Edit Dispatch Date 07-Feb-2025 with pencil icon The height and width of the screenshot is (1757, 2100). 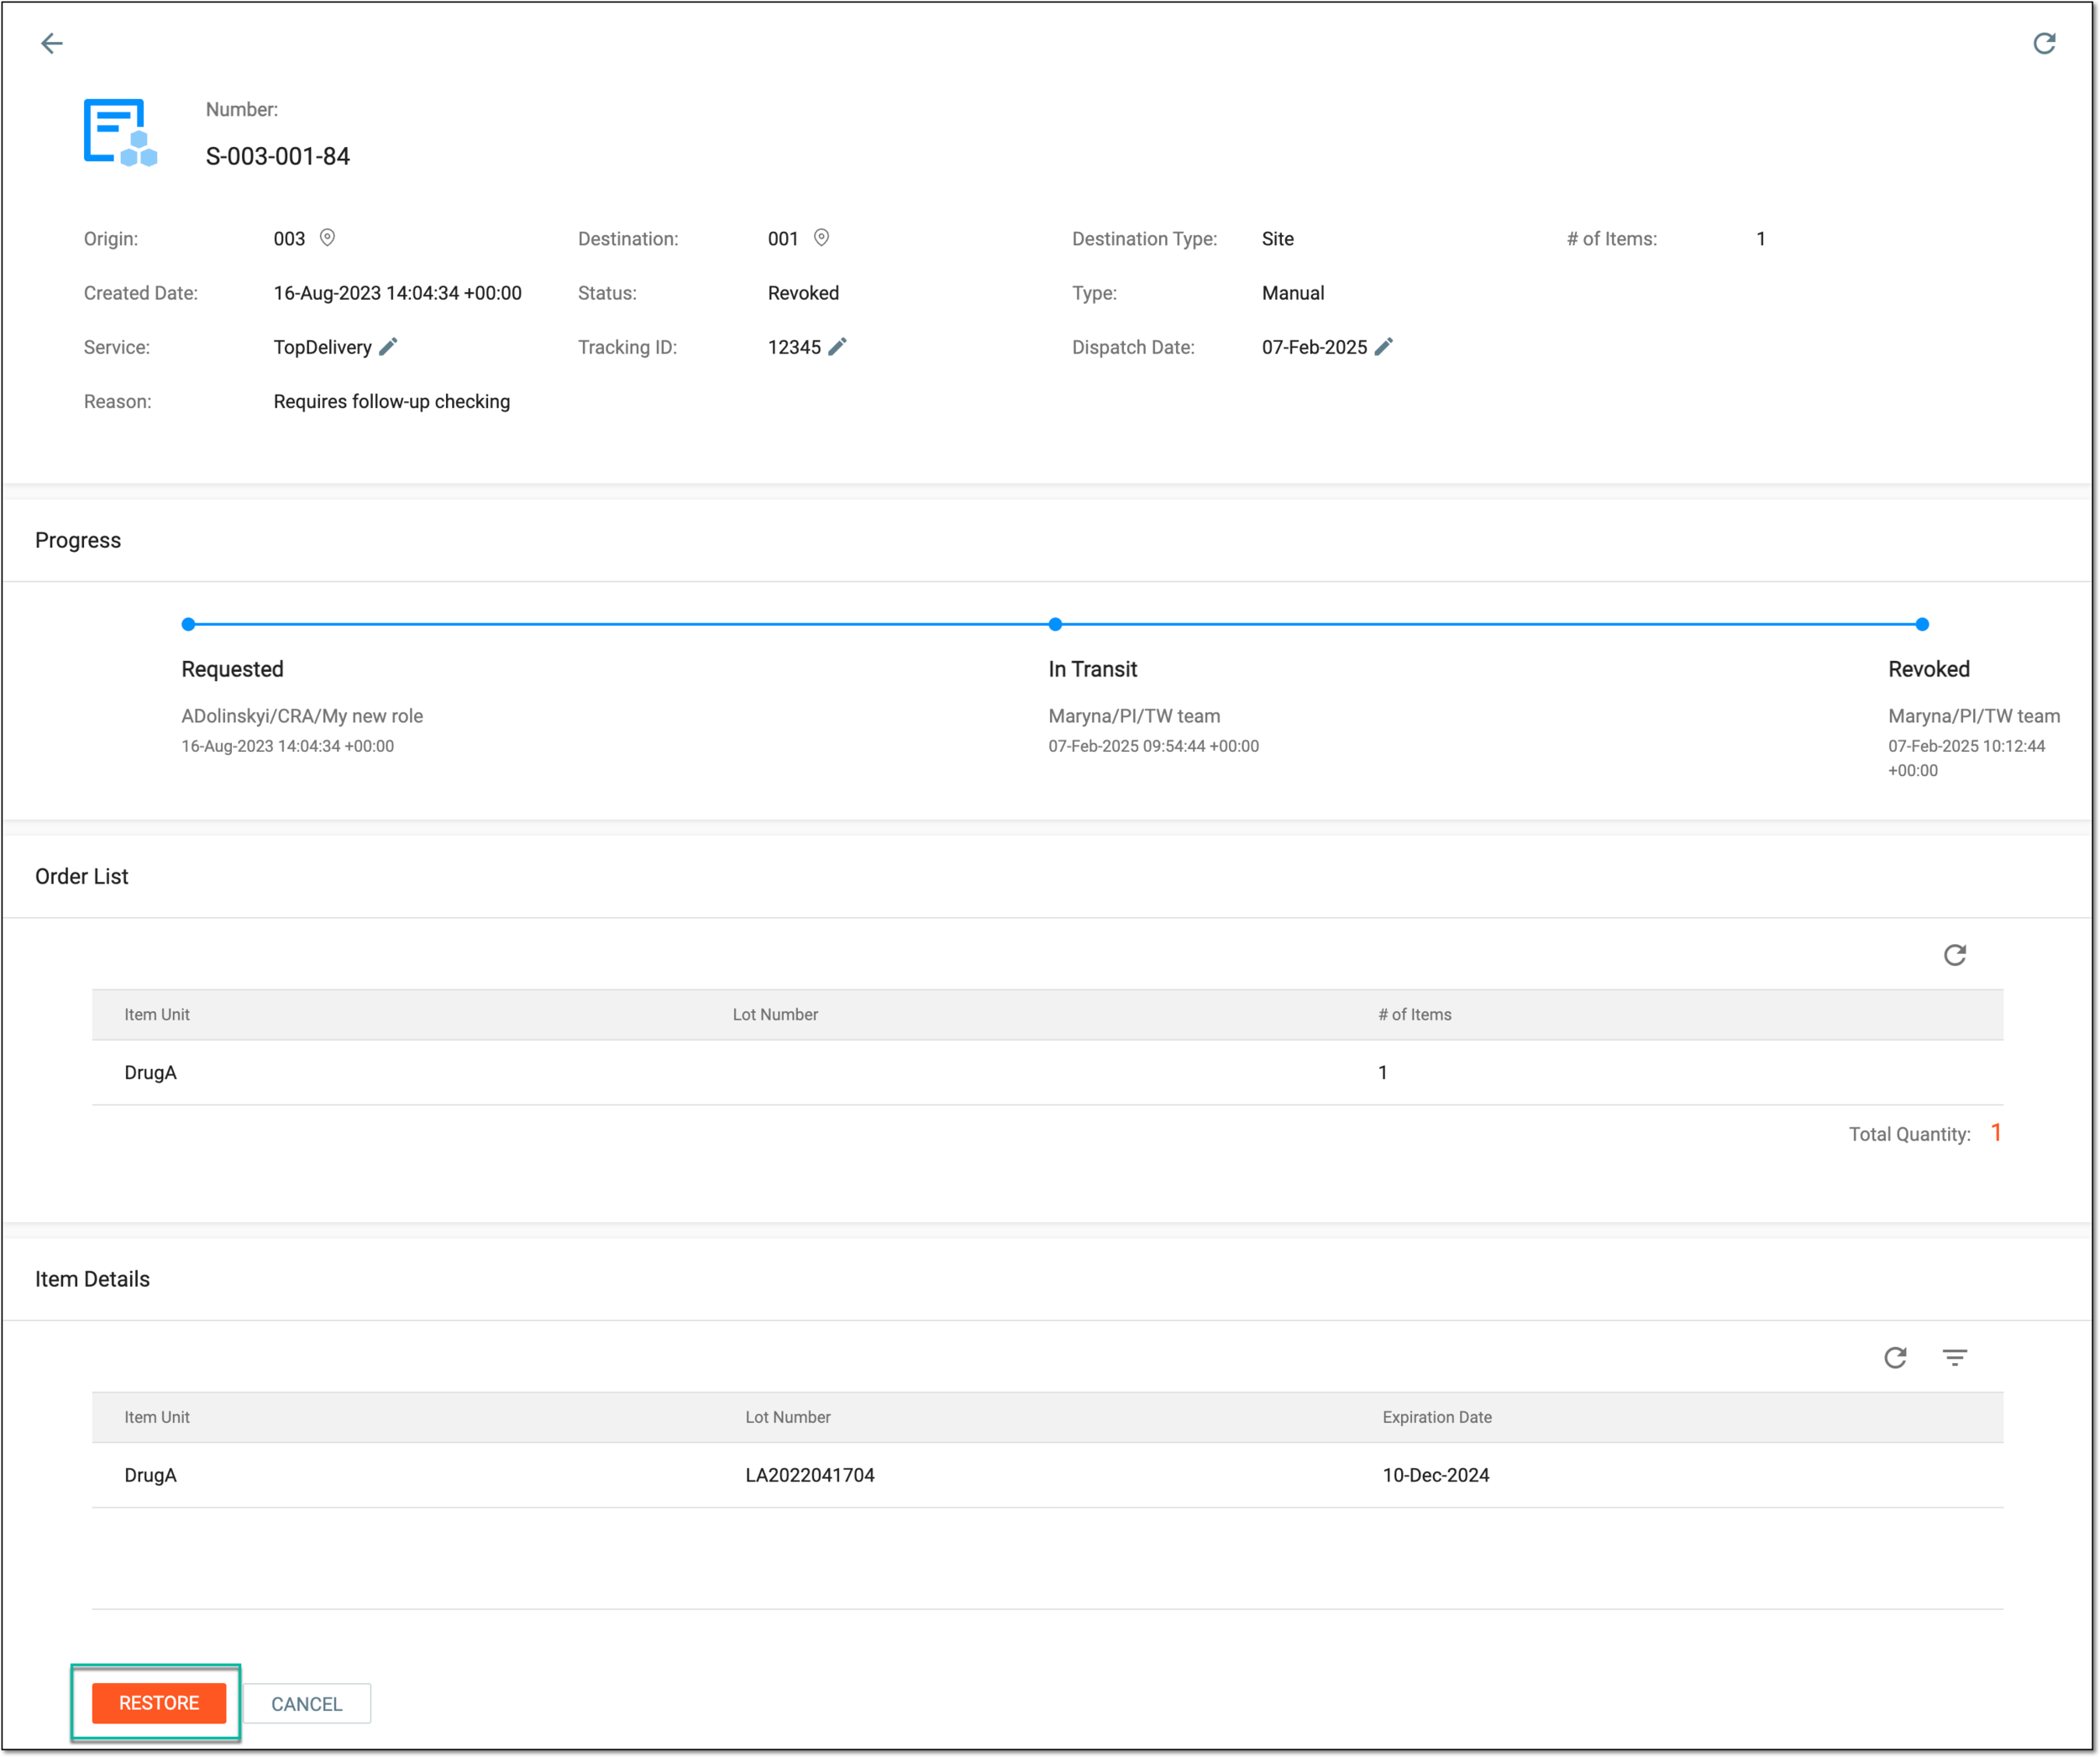(1384, 346)
